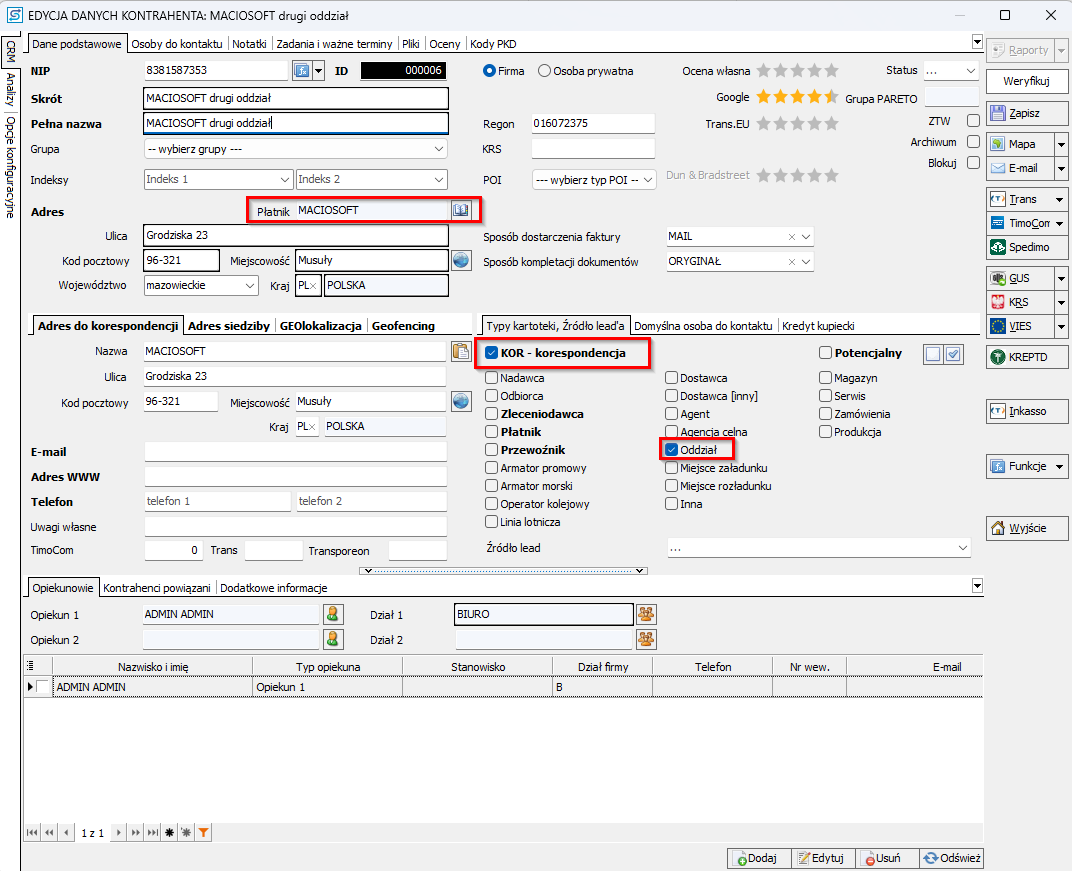This screenshot has width=1072, height=871.
Task: Uncheck the Oddział checkbox
Action: [x=672, y=450]
